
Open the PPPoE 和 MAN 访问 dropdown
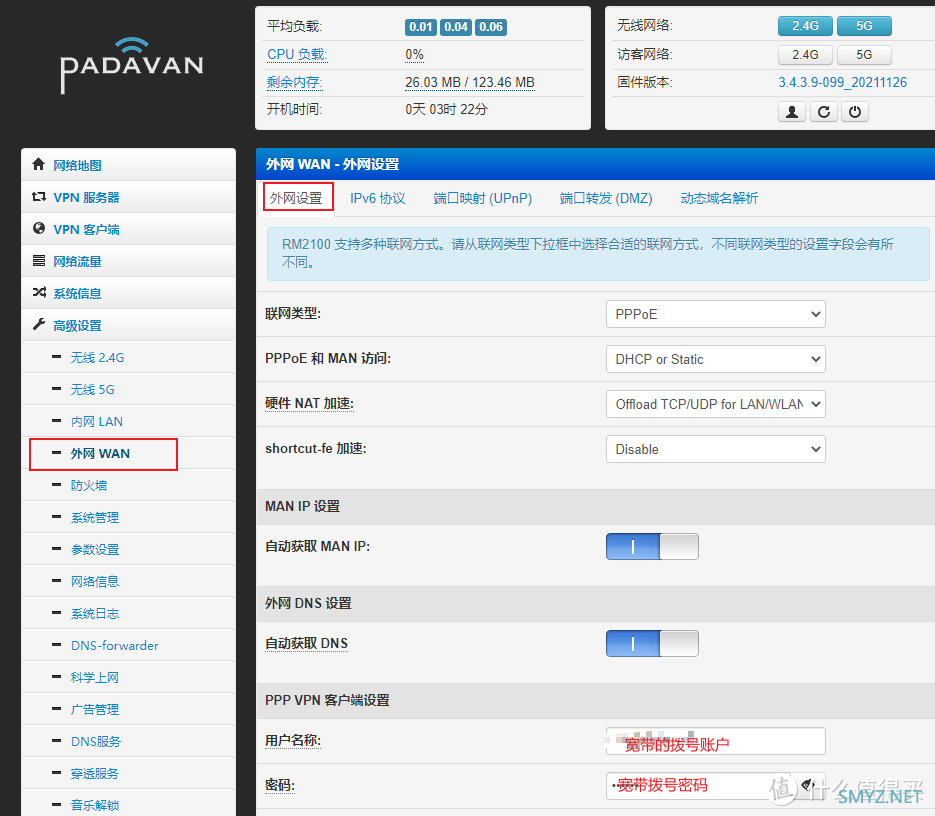tap(716, 359)
